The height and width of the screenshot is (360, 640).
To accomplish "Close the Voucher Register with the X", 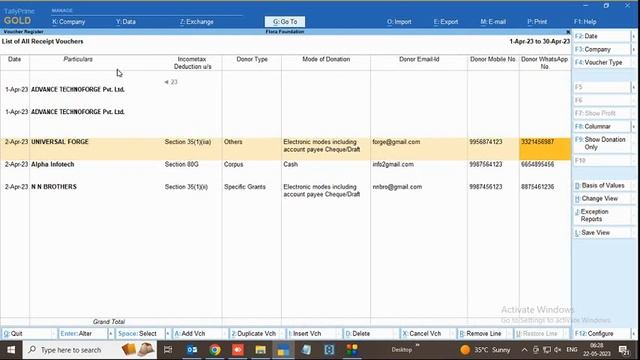I will click(568, 31).
